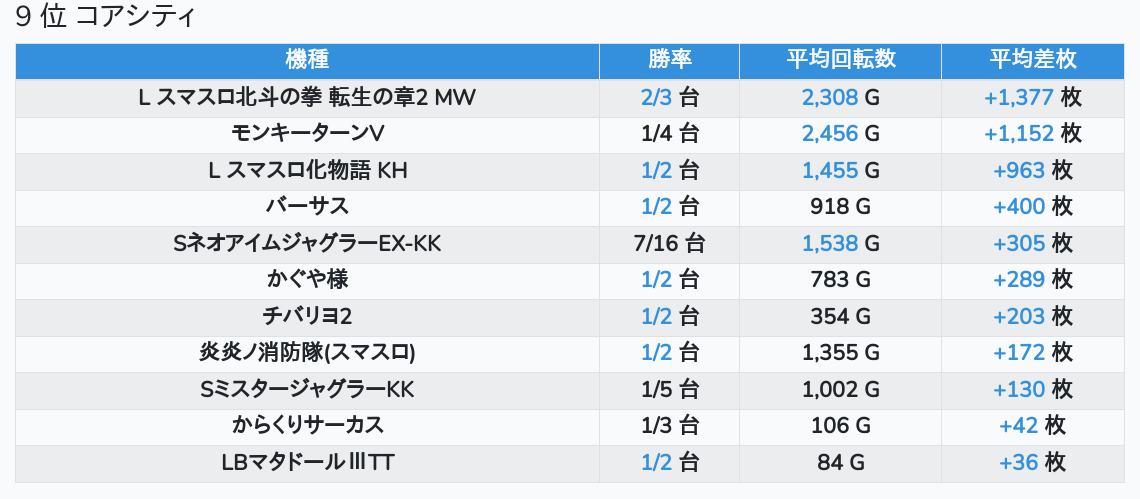Click the +963 difference link
Image resolution: width=1140 pixels, height=499 pixels.
pos(1018,171)
